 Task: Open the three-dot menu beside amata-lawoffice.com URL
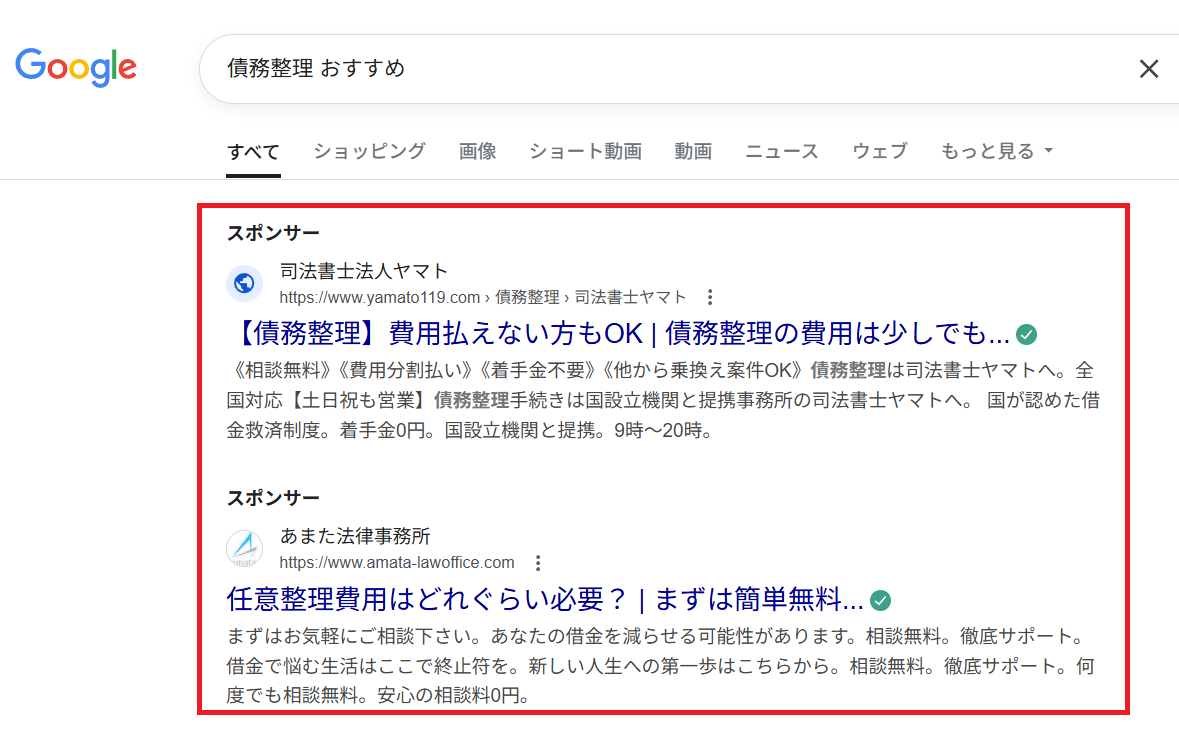(537, 563)
